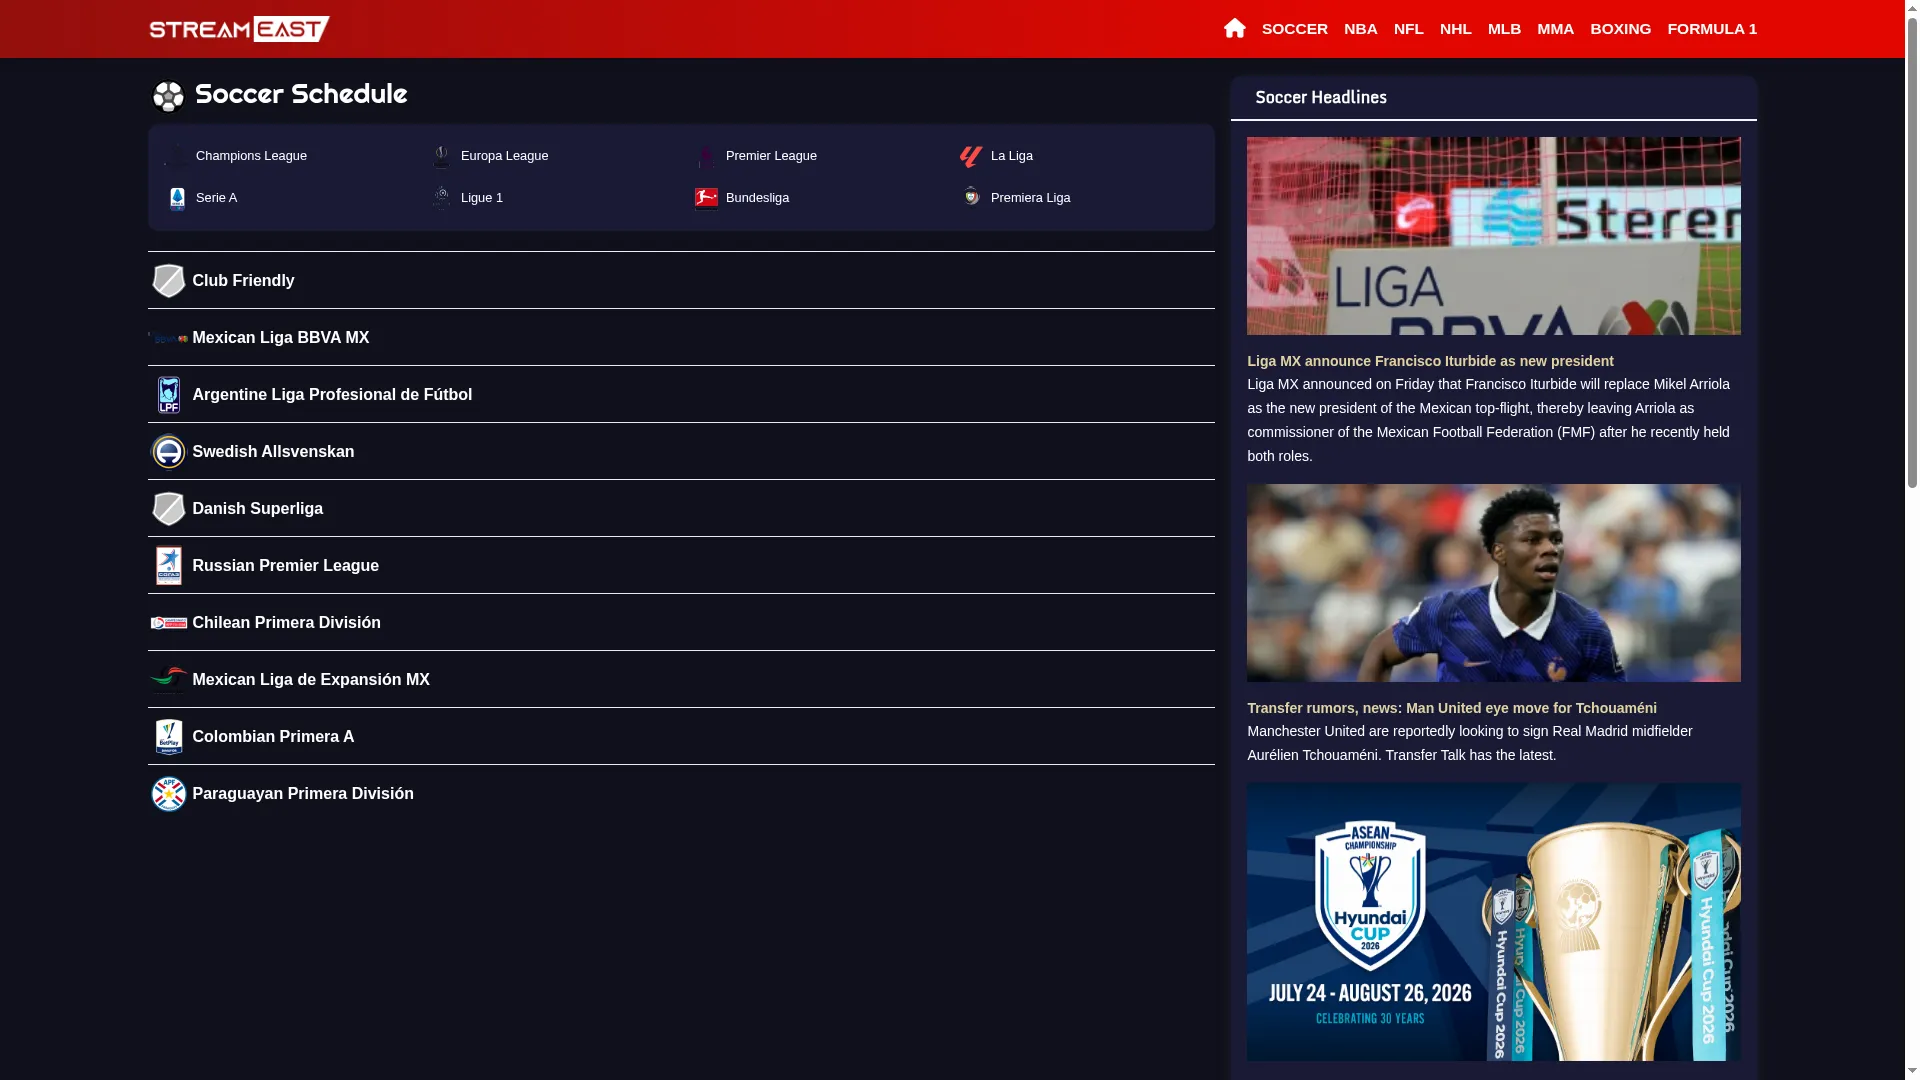Expand the Colombian Primera A section
This screenshot has width=1920, height=1080.
(681, 737)
